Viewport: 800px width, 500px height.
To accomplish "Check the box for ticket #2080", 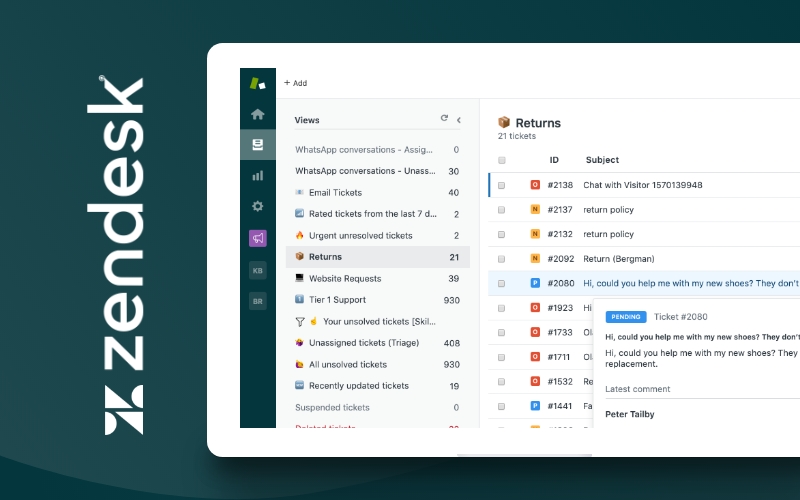I will coord(502,283).
